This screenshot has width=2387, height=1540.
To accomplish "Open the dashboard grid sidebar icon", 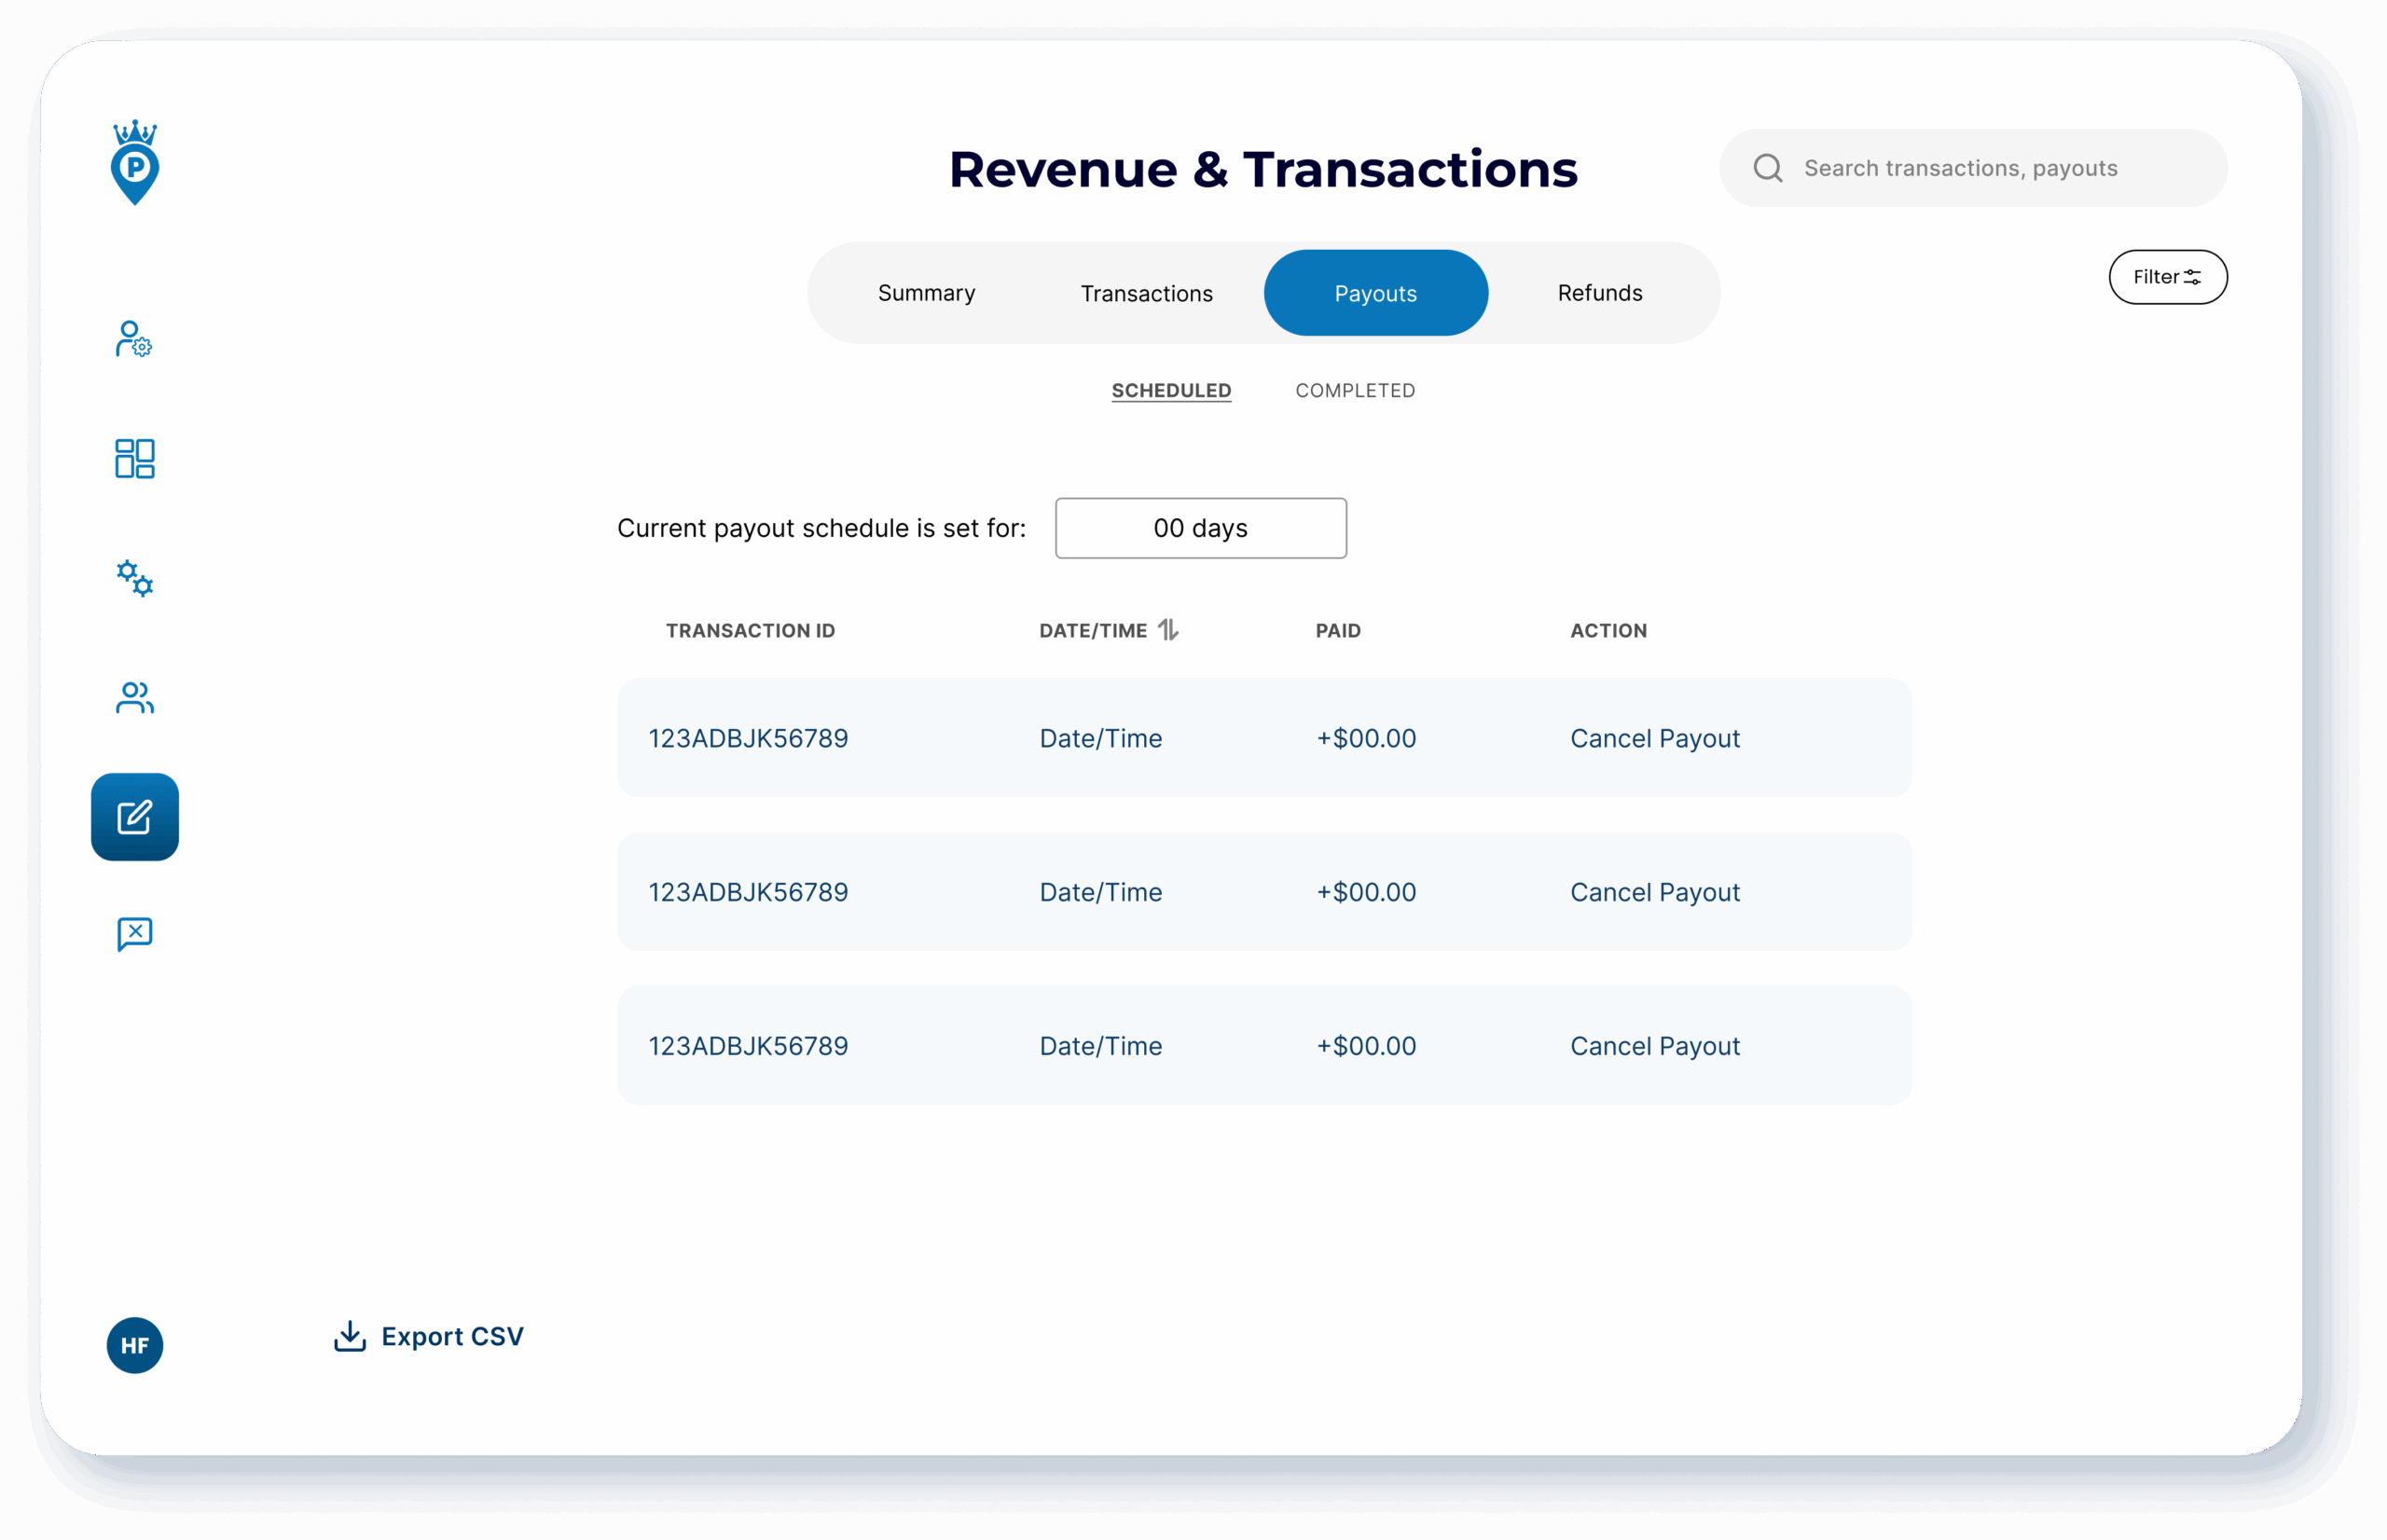I will pyautogui.click(x=134, y=459).
